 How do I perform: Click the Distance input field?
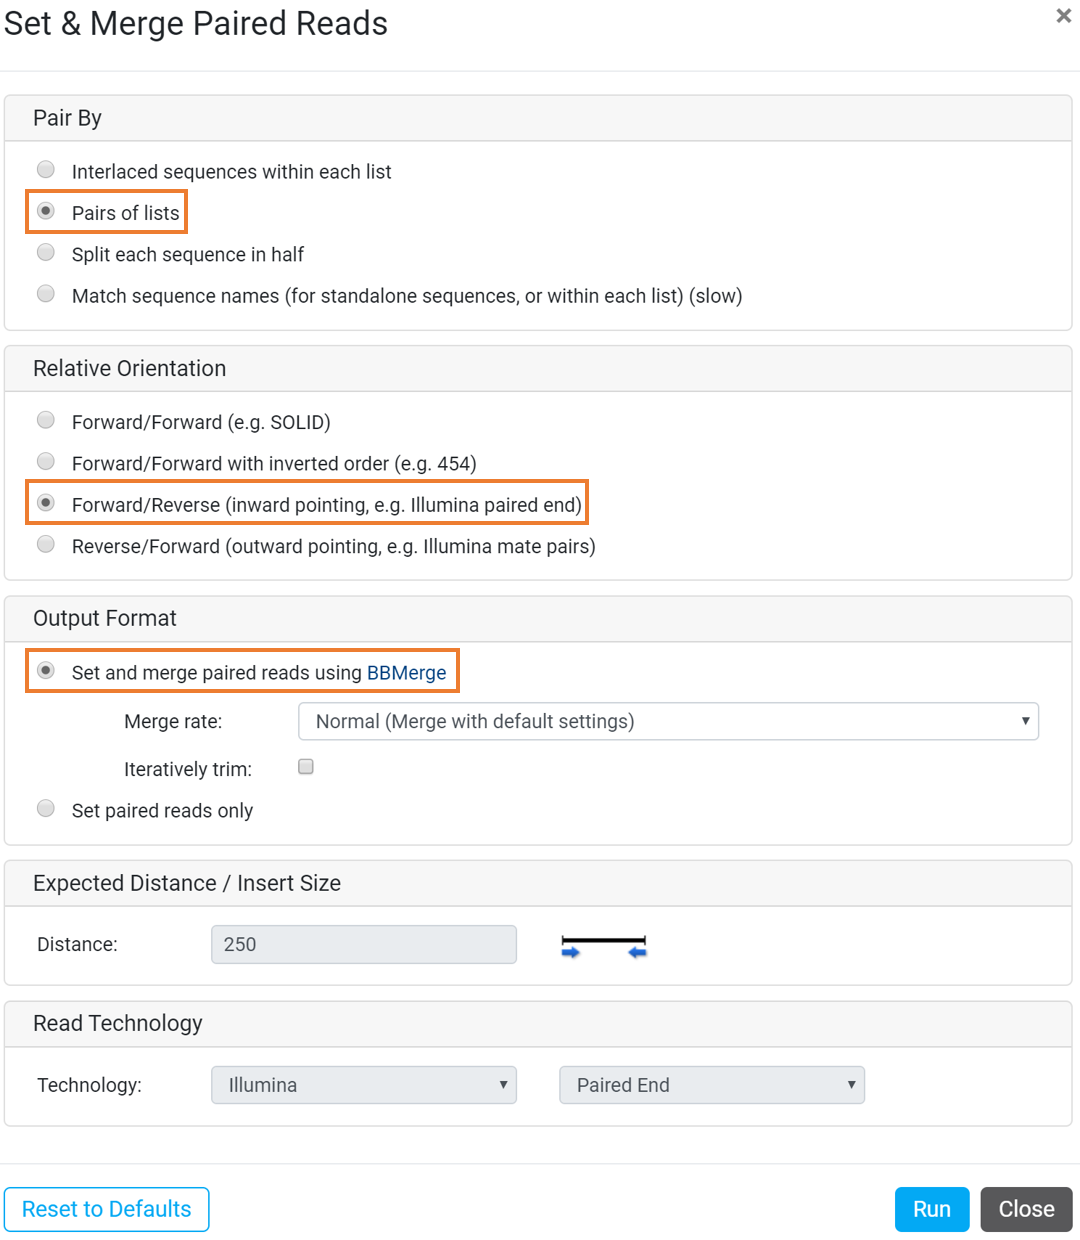[x=364, y=944]
